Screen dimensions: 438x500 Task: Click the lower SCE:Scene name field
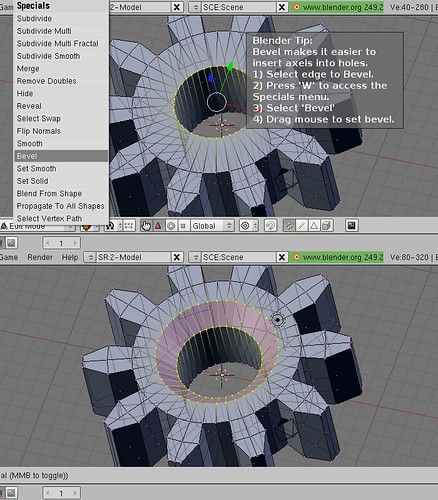coord(239,257)
